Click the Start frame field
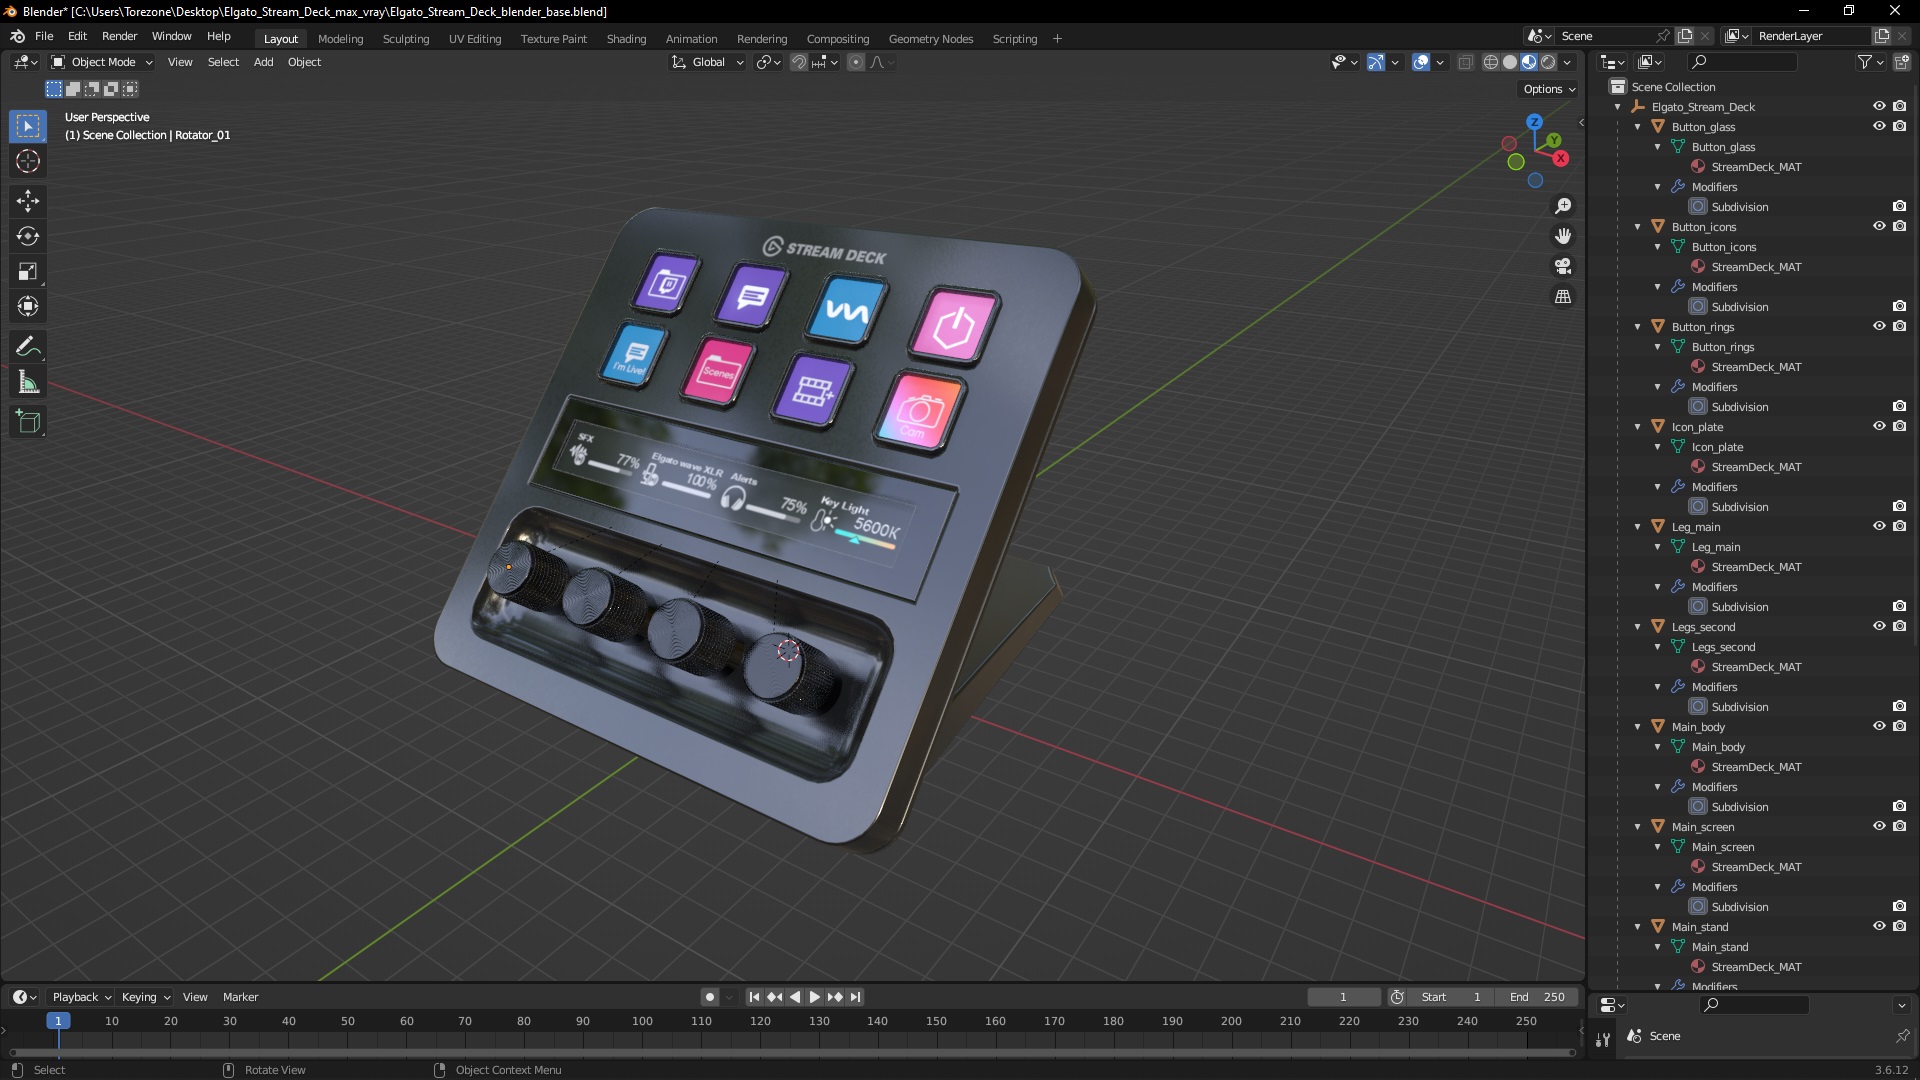 (x=1451, y=997)
